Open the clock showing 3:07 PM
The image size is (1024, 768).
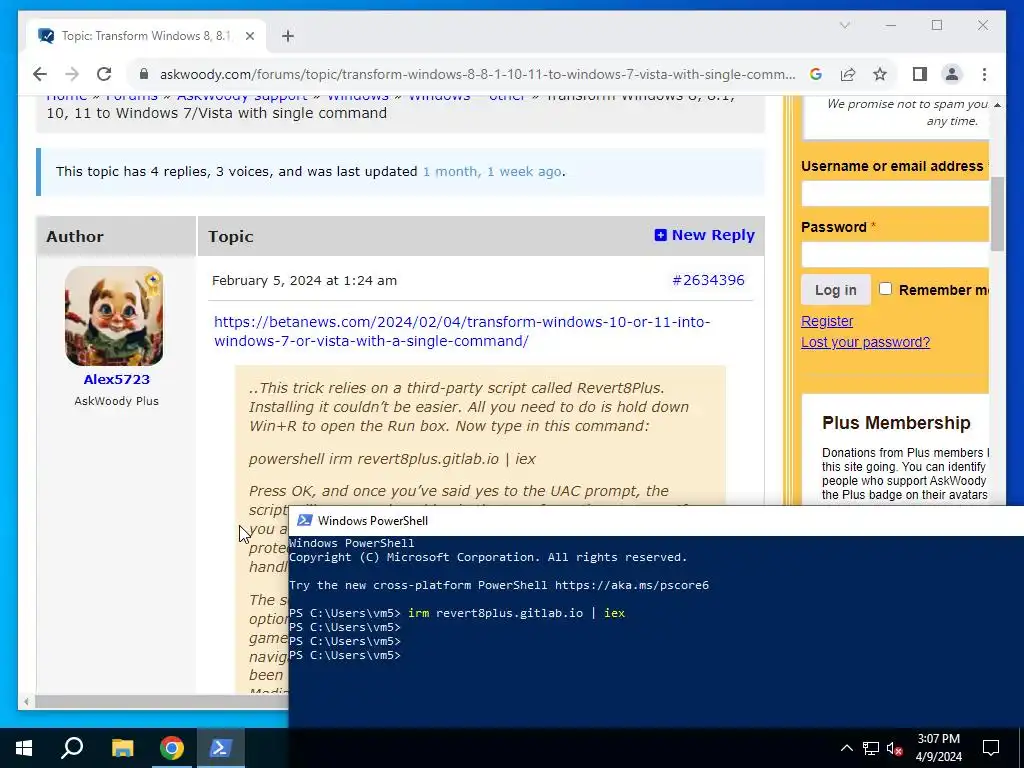point(938,748)
